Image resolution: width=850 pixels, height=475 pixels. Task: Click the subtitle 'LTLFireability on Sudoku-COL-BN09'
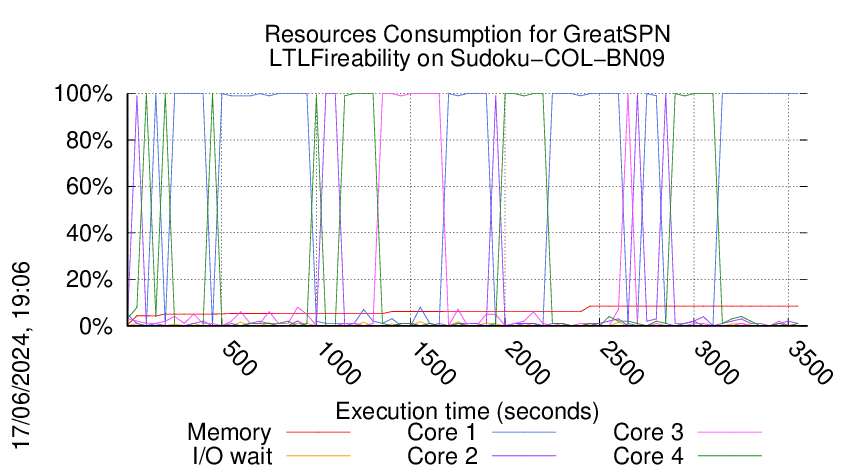tap(467, 58)
